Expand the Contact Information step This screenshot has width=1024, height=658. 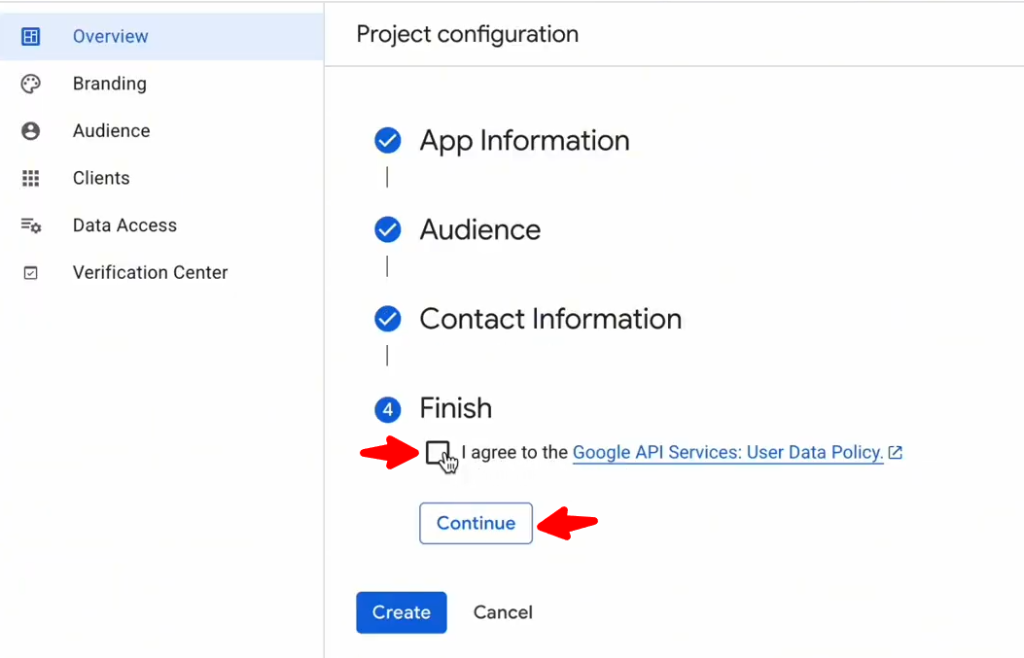pos(550,319)
